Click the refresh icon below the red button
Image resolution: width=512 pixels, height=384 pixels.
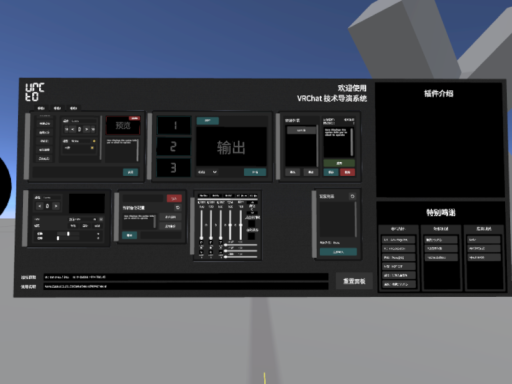coord(178,207)
